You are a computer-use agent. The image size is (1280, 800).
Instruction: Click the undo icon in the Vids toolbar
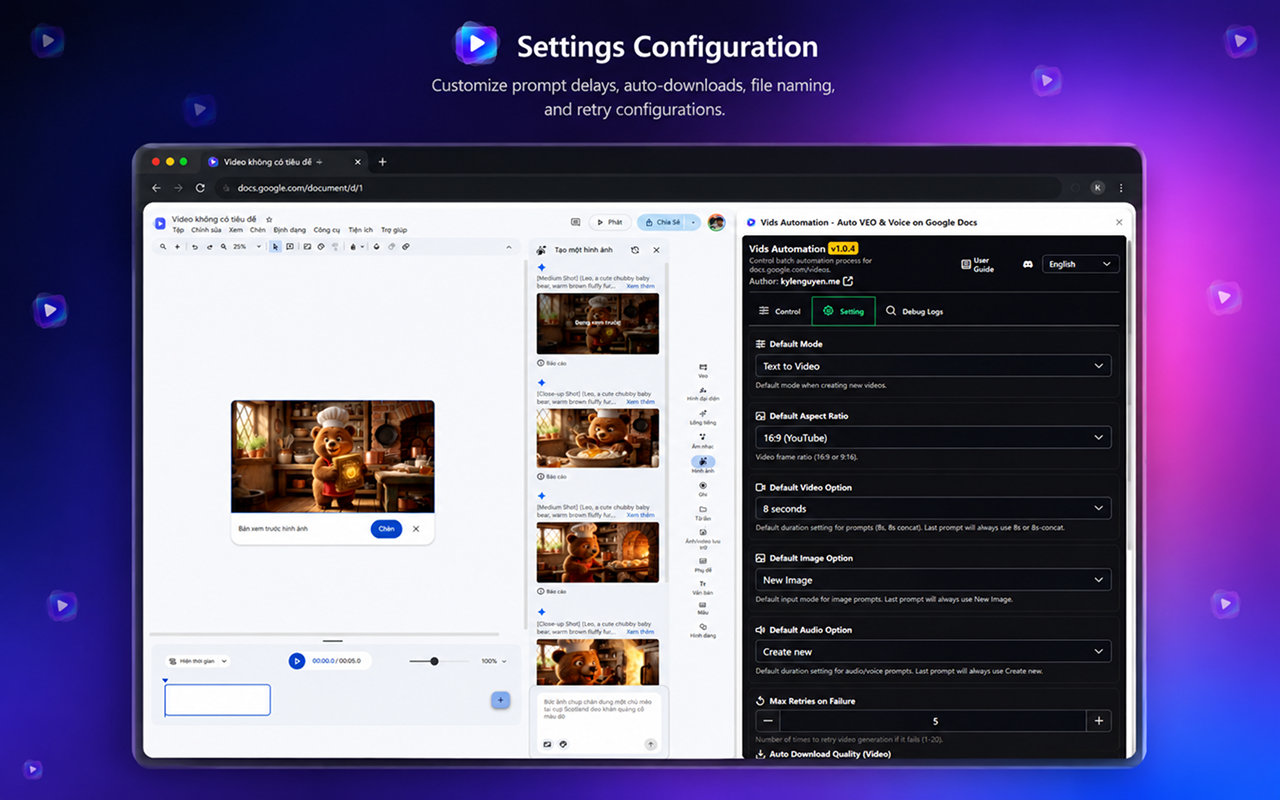(x=195, y=246)
